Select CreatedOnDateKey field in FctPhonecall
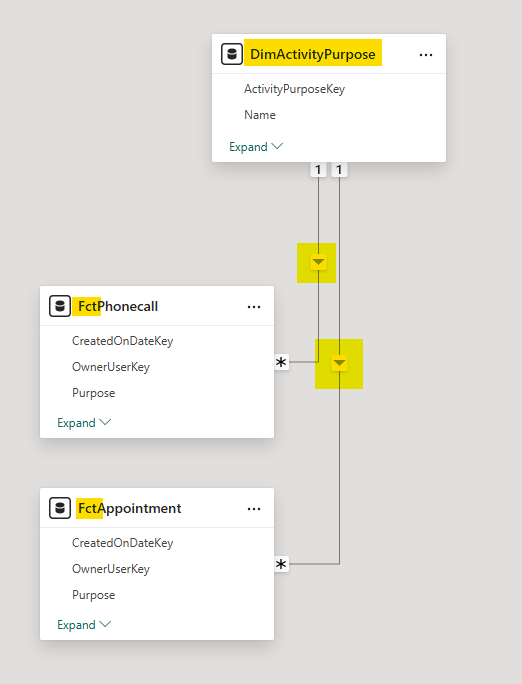The image size is (522, 684). [123, 341]
